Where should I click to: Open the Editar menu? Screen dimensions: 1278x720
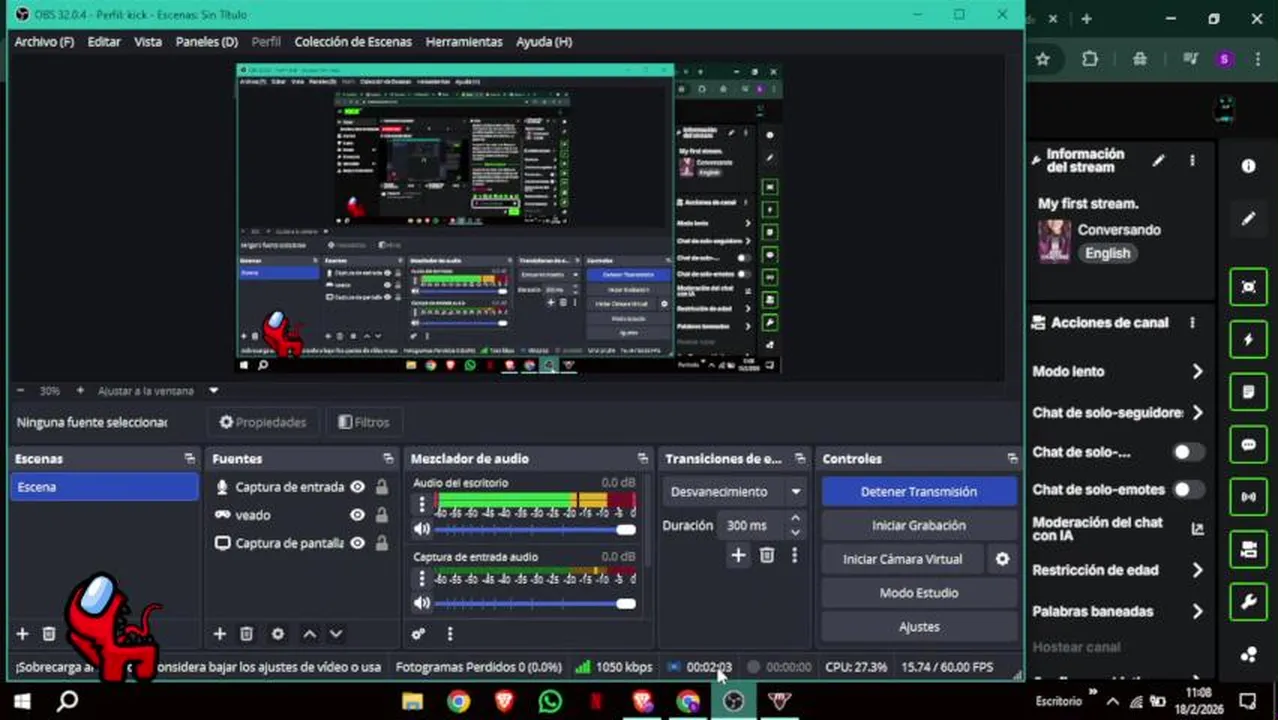coord(104,42)
